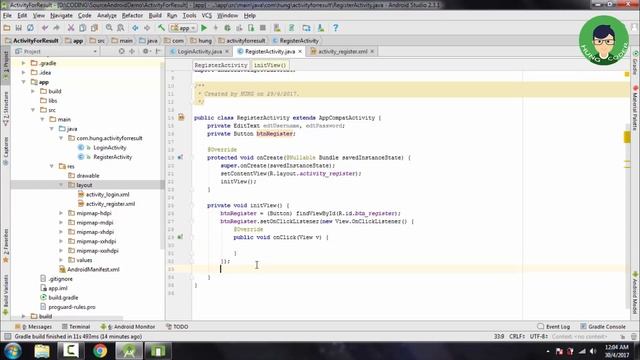Click the Paste toolbar icon
The width and height of the screenshot is (640, 360).
(94, 28)
